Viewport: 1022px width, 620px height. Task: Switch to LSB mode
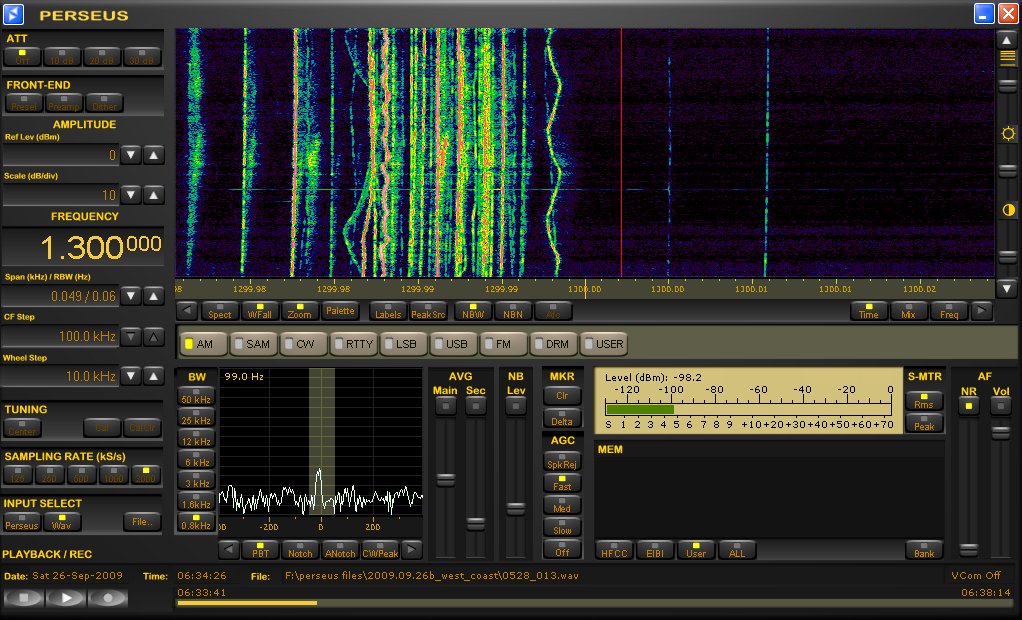tap(403, 344)
